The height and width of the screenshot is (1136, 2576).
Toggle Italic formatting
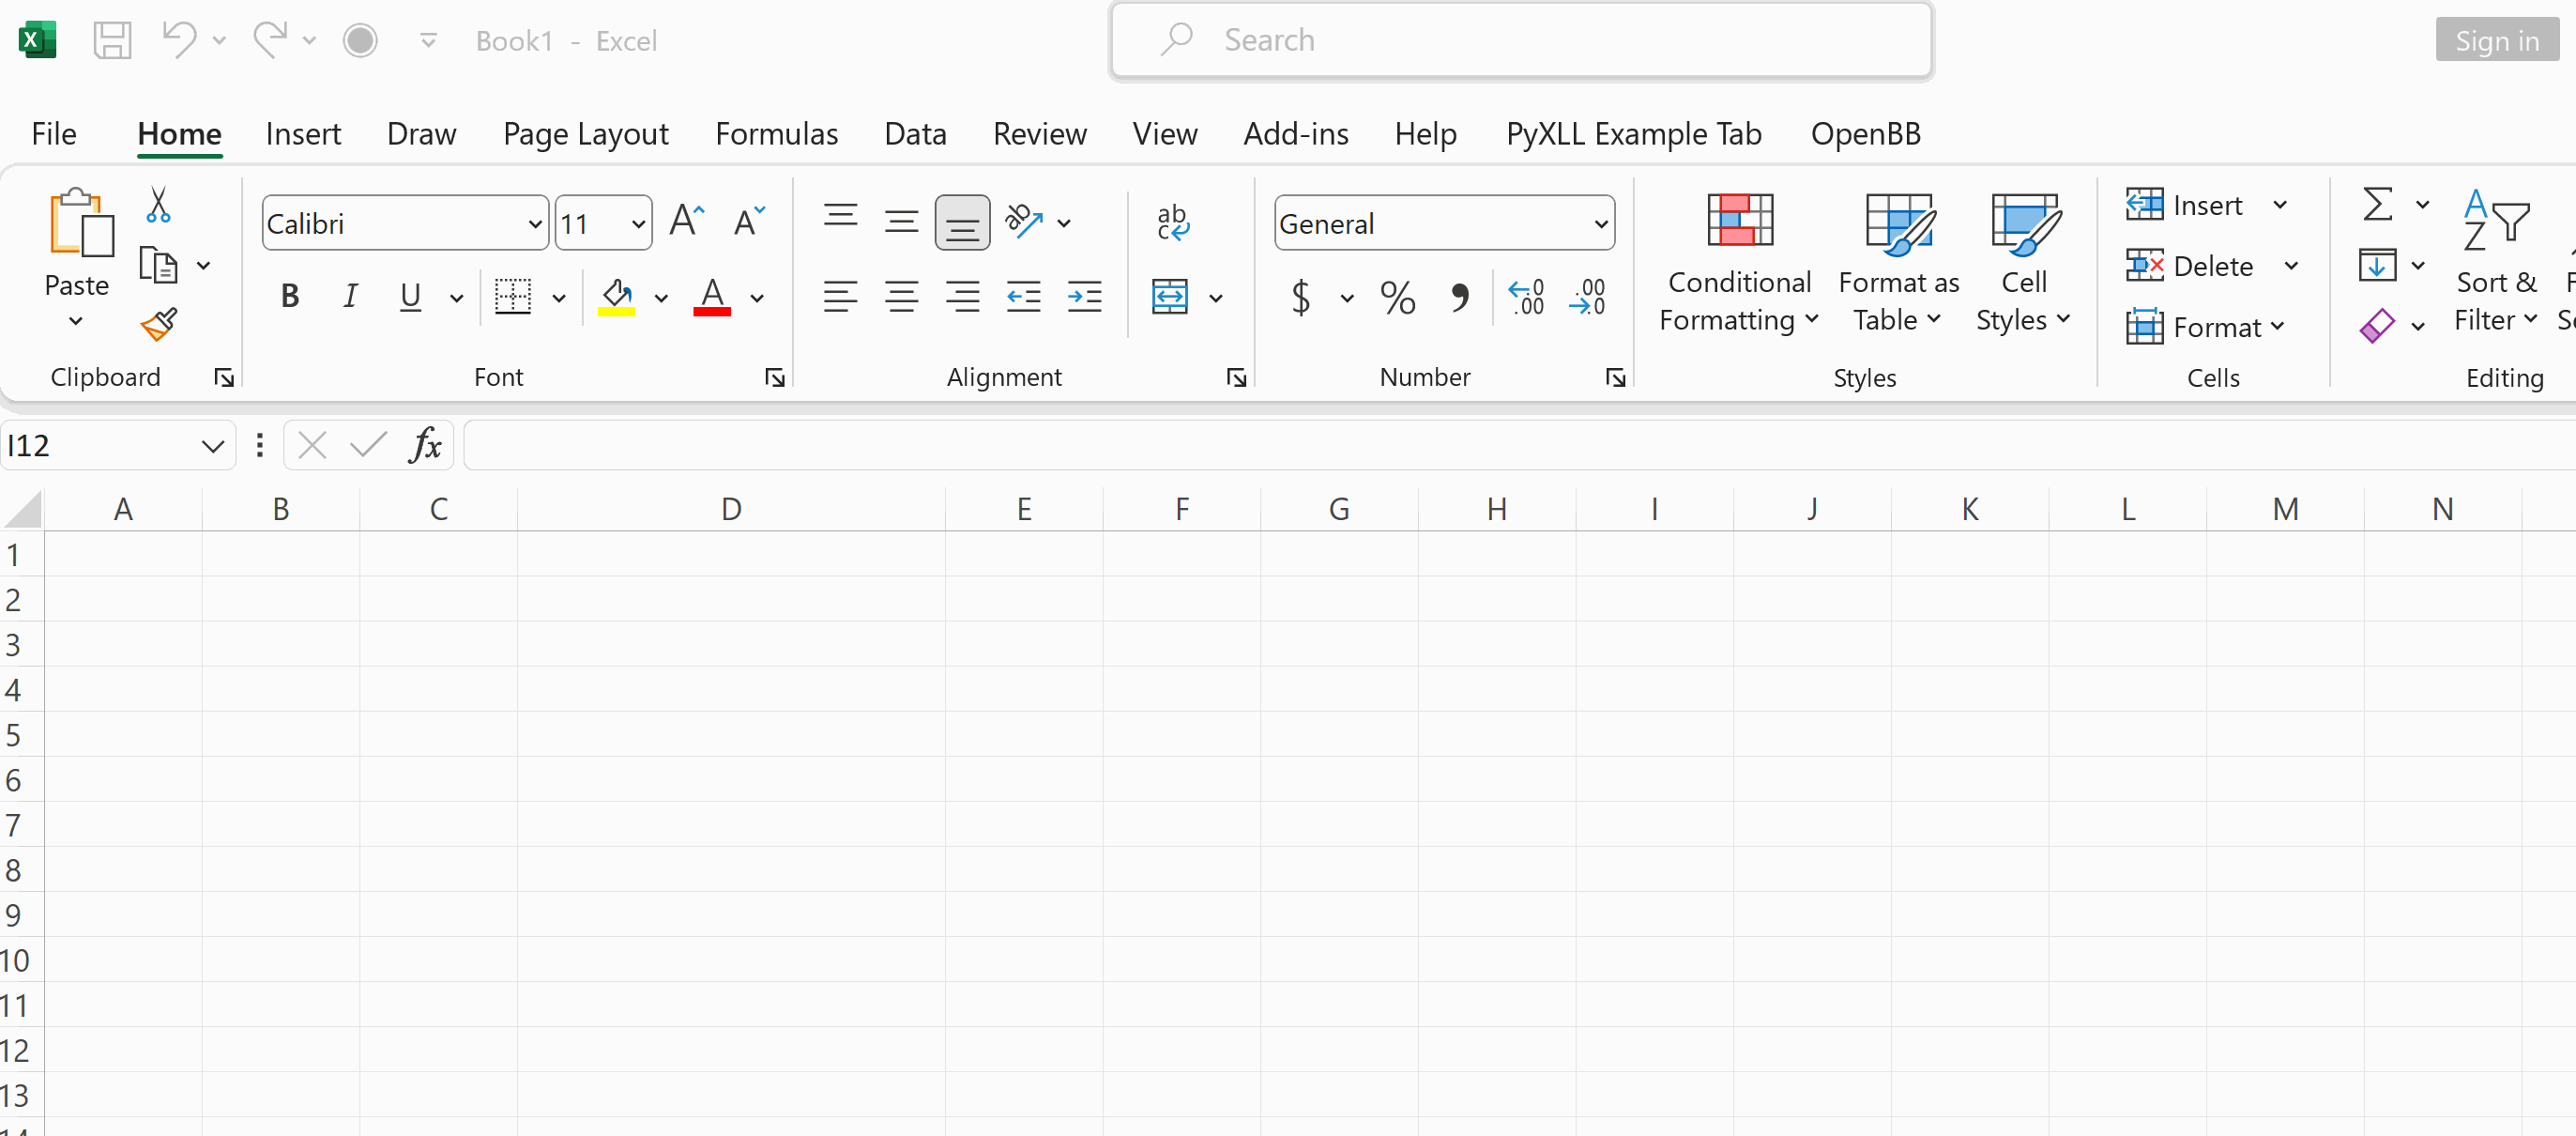pos(350,297)
